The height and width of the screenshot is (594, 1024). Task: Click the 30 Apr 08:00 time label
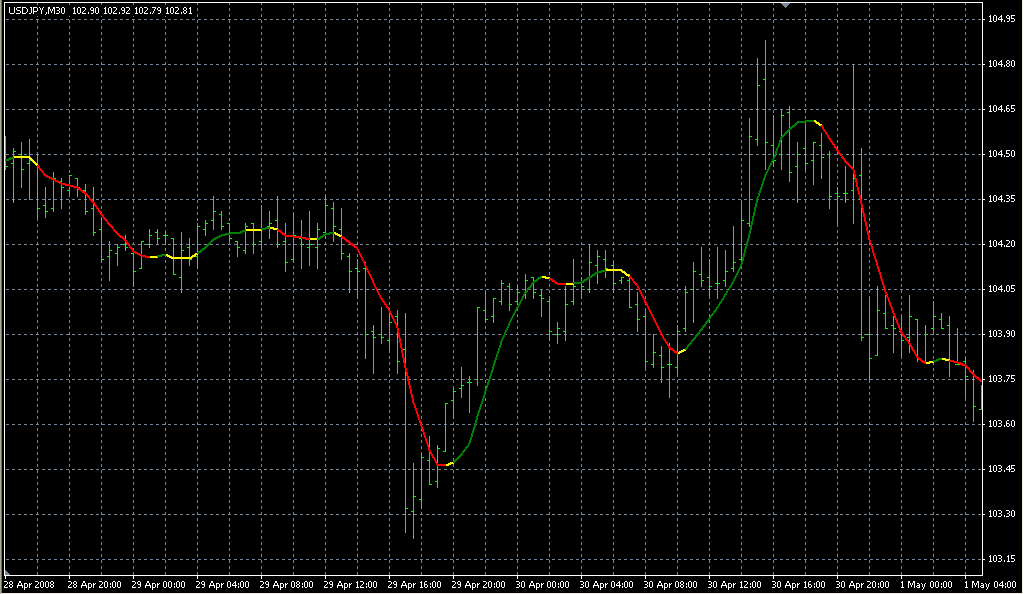(x=669, y=584)
